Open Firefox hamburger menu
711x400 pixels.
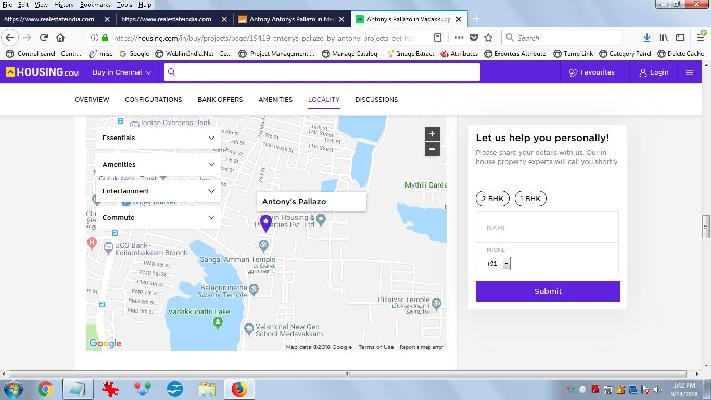click(701, 38)
